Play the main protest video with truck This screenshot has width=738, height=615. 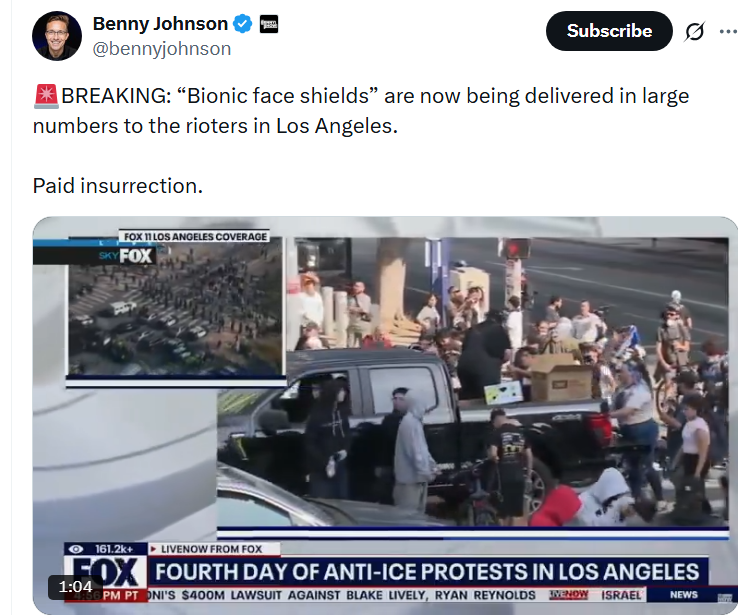(473, 382)
